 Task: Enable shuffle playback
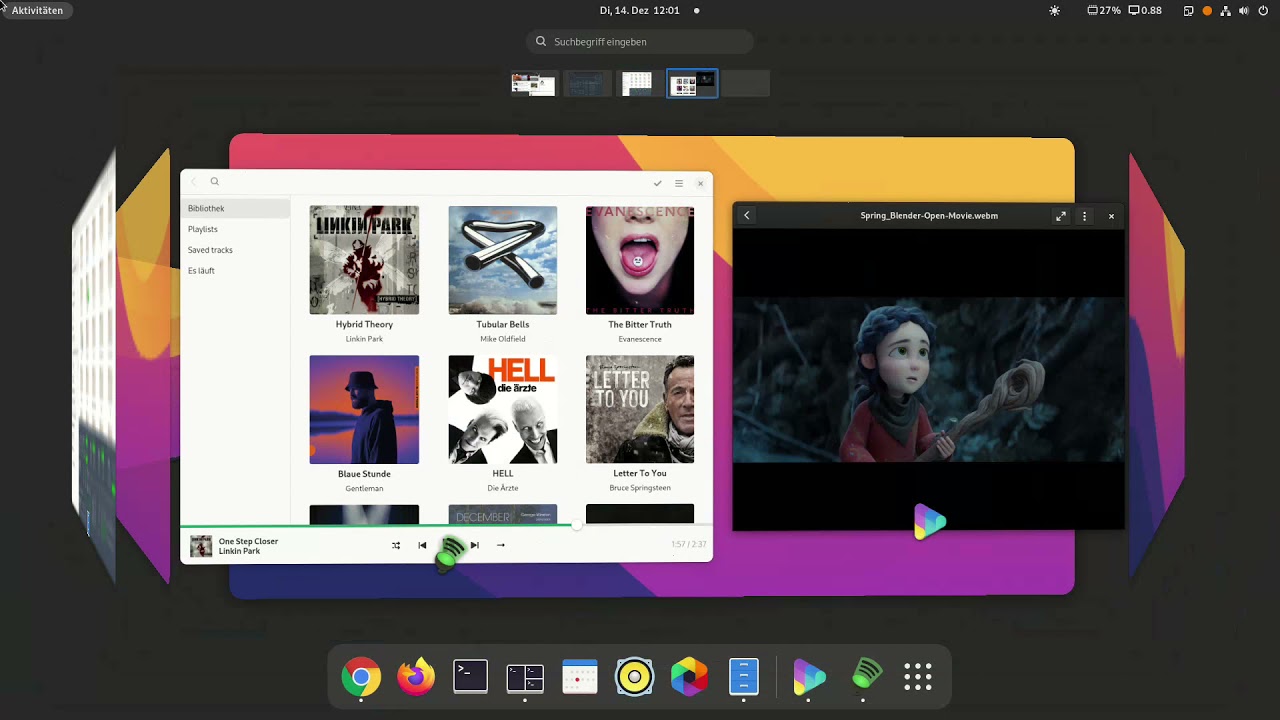tap(396, 545)
